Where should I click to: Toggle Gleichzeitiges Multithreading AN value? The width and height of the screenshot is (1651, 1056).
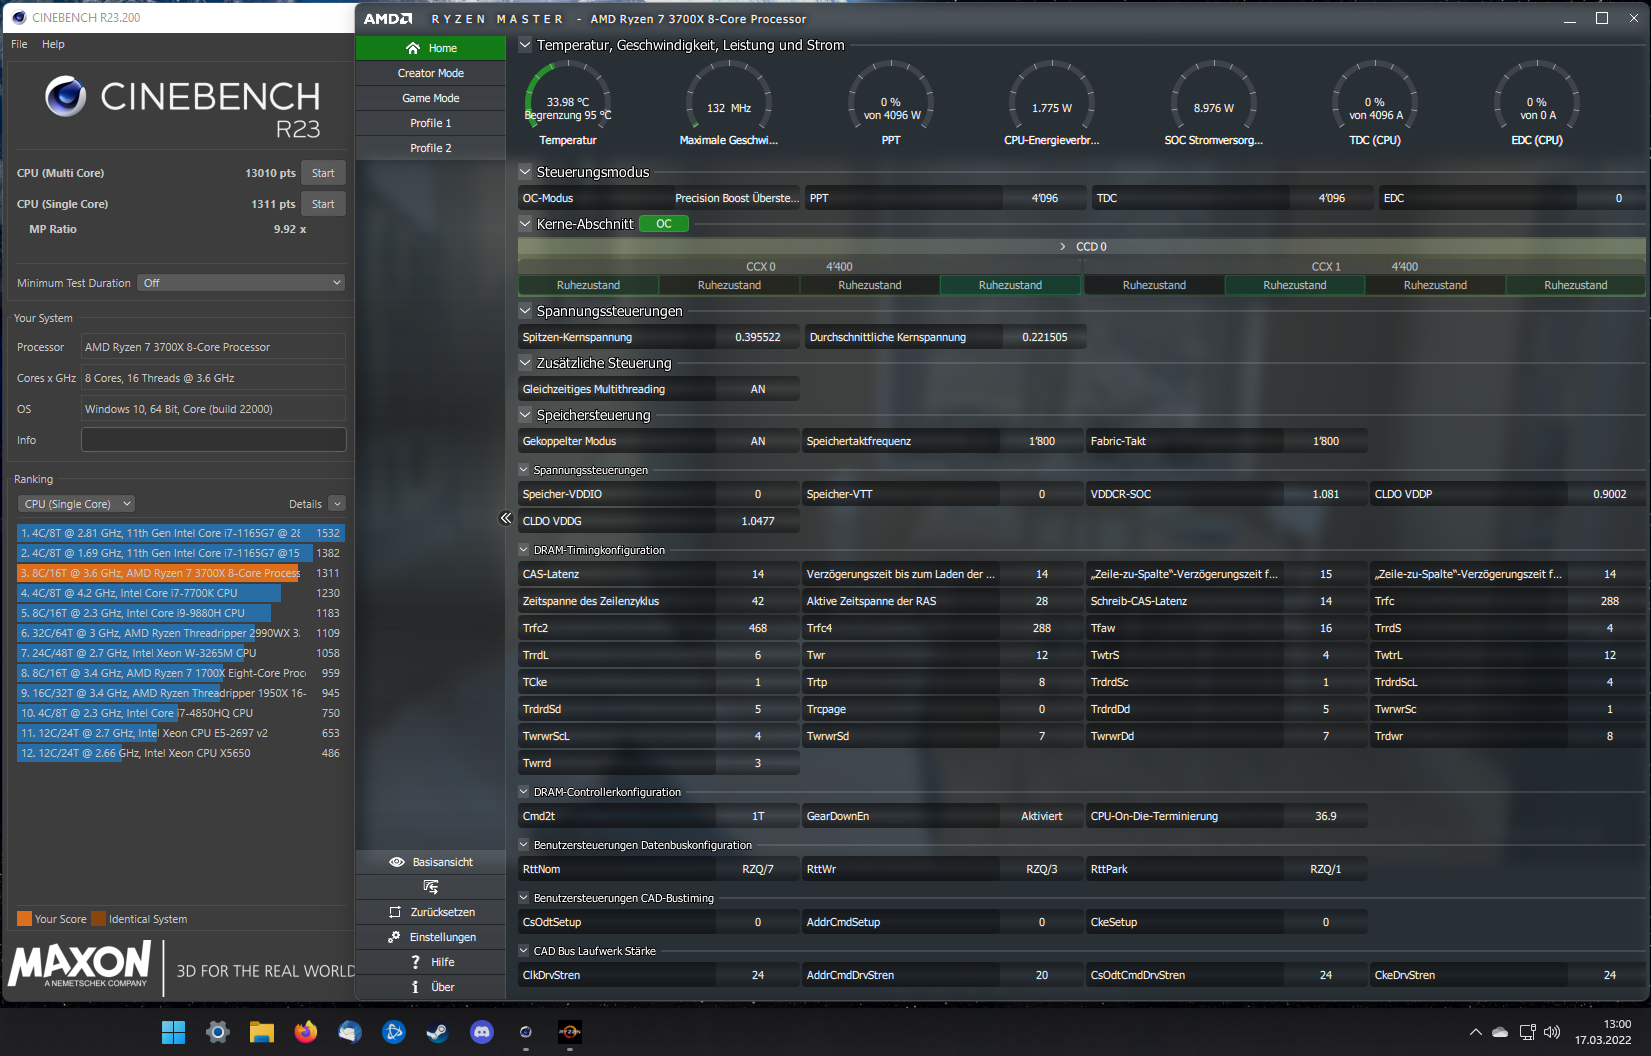pos(758,389)
